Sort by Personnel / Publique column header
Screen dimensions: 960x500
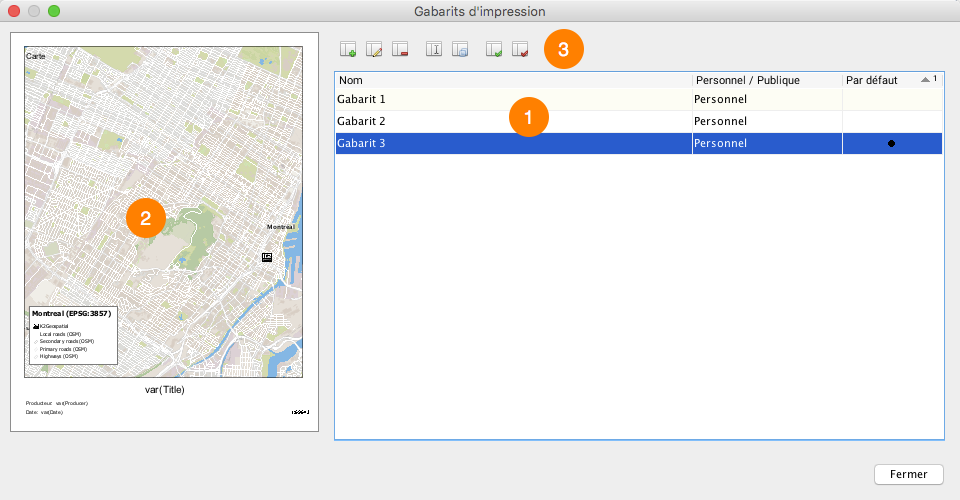tap(766, 80)
